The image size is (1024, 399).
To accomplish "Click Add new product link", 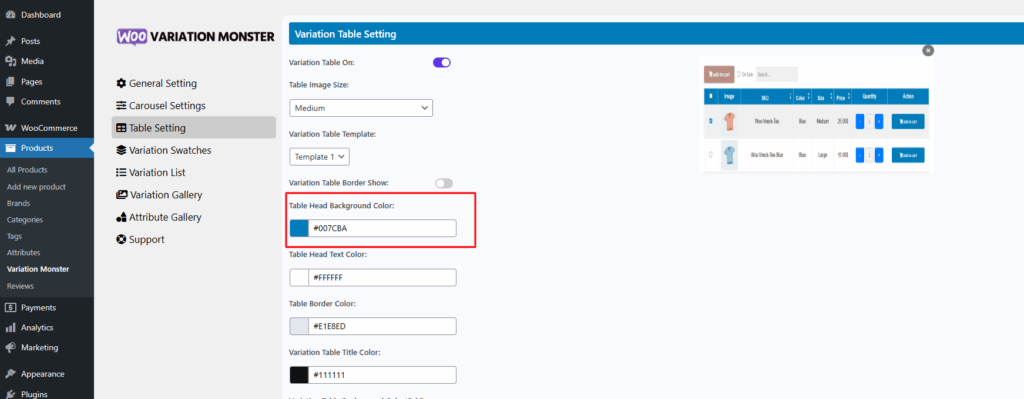I will click(36, 187).
